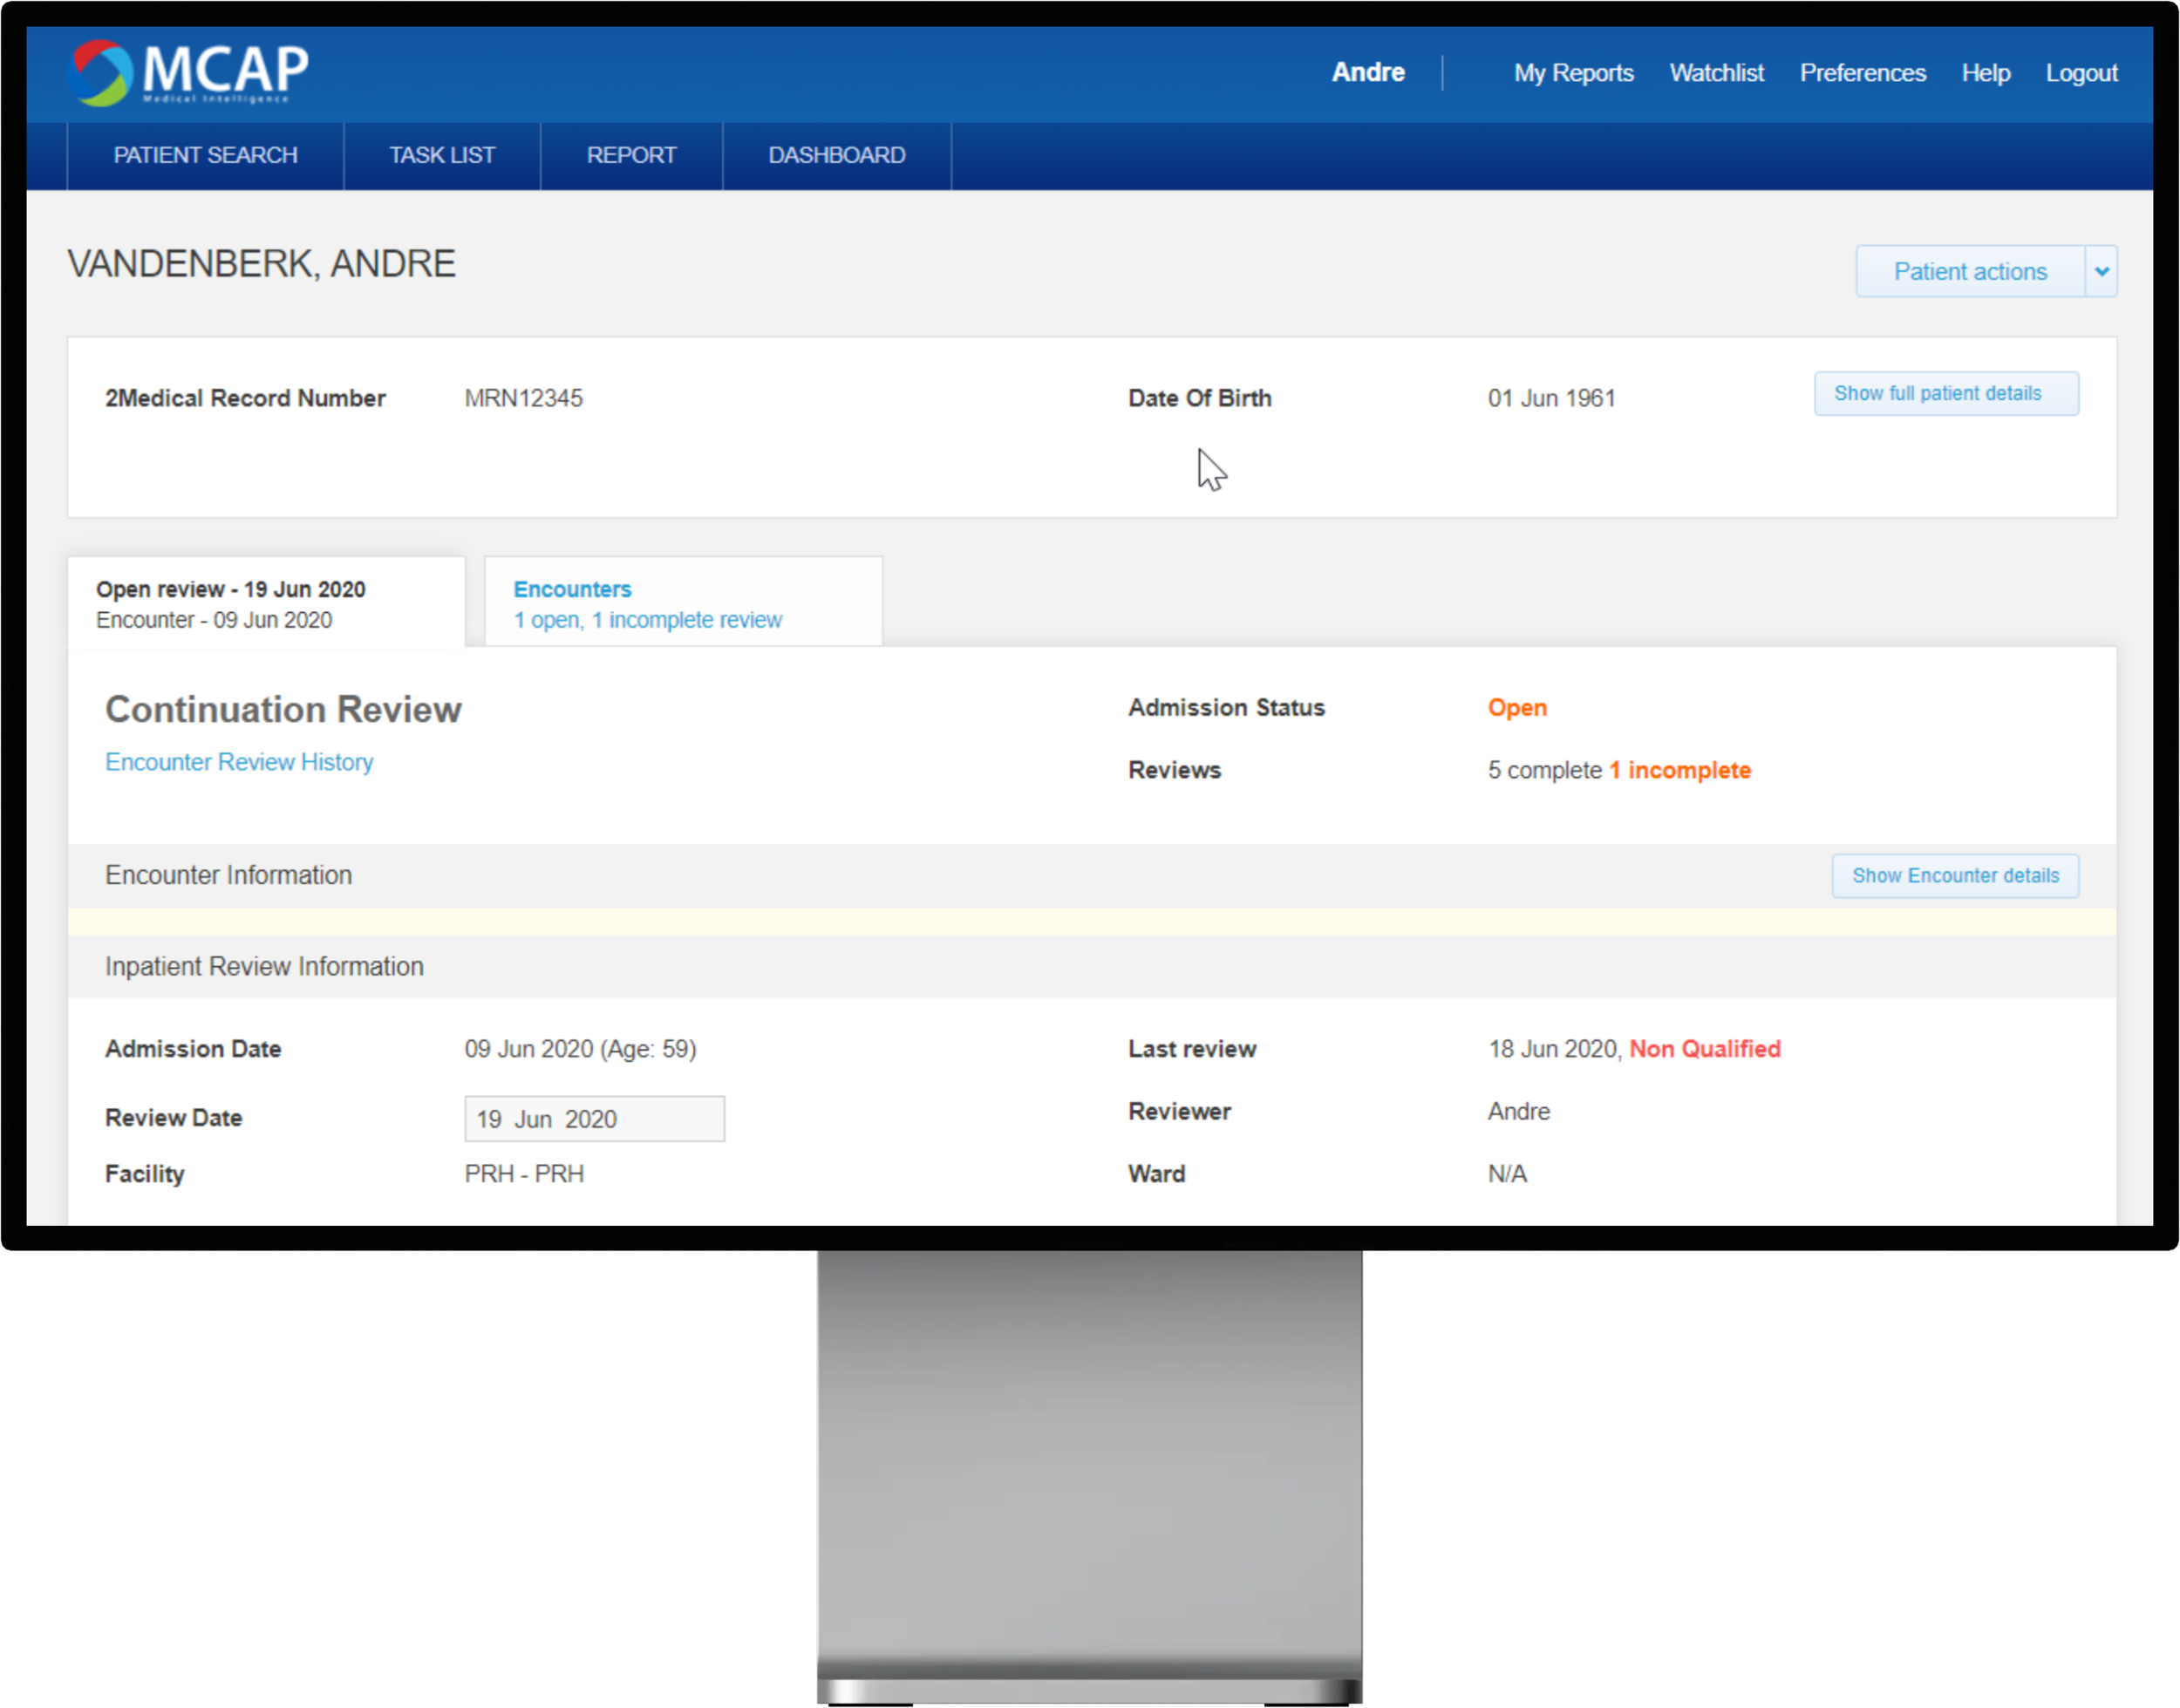Go to the Task List menu
Screen dimensions: 2180x1708
coord(441,155)
